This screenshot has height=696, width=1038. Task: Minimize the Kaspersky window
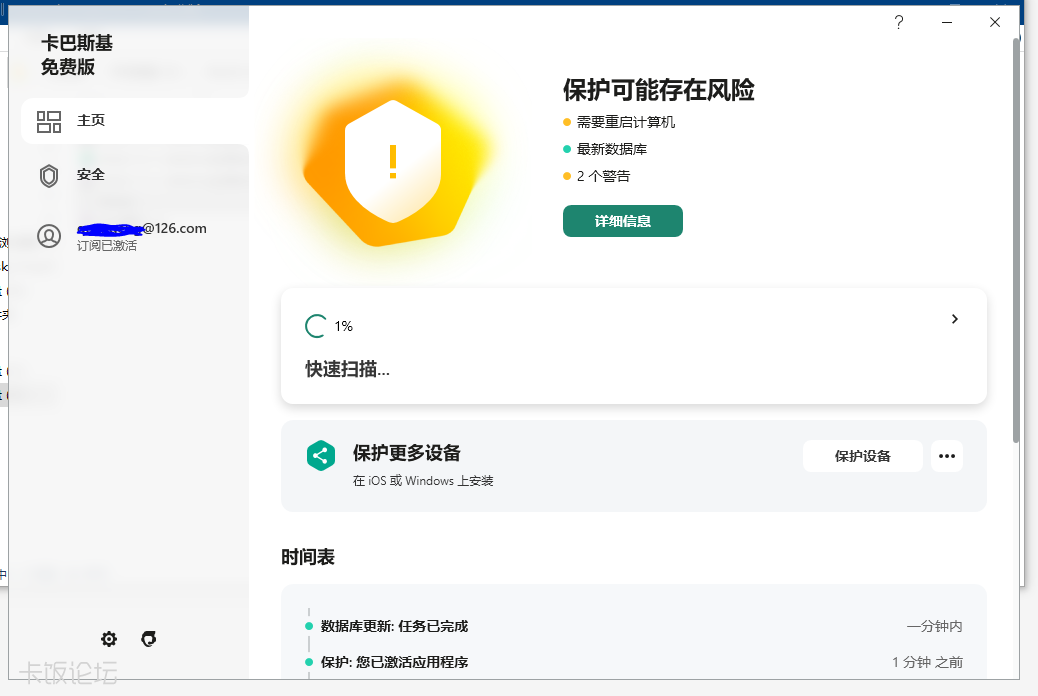[x=947, y=23]
